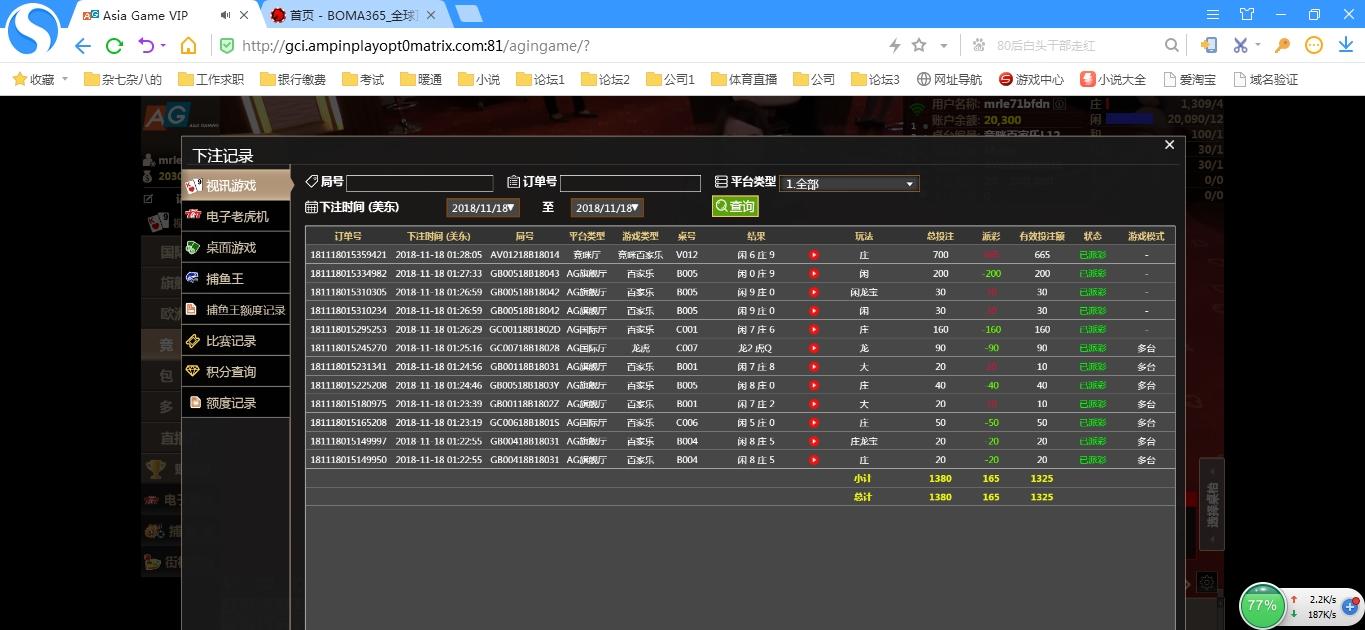Screen dimensions: 1365x630
Task: Play the video replay for order 181118015180975
Action: pos(813,404)
